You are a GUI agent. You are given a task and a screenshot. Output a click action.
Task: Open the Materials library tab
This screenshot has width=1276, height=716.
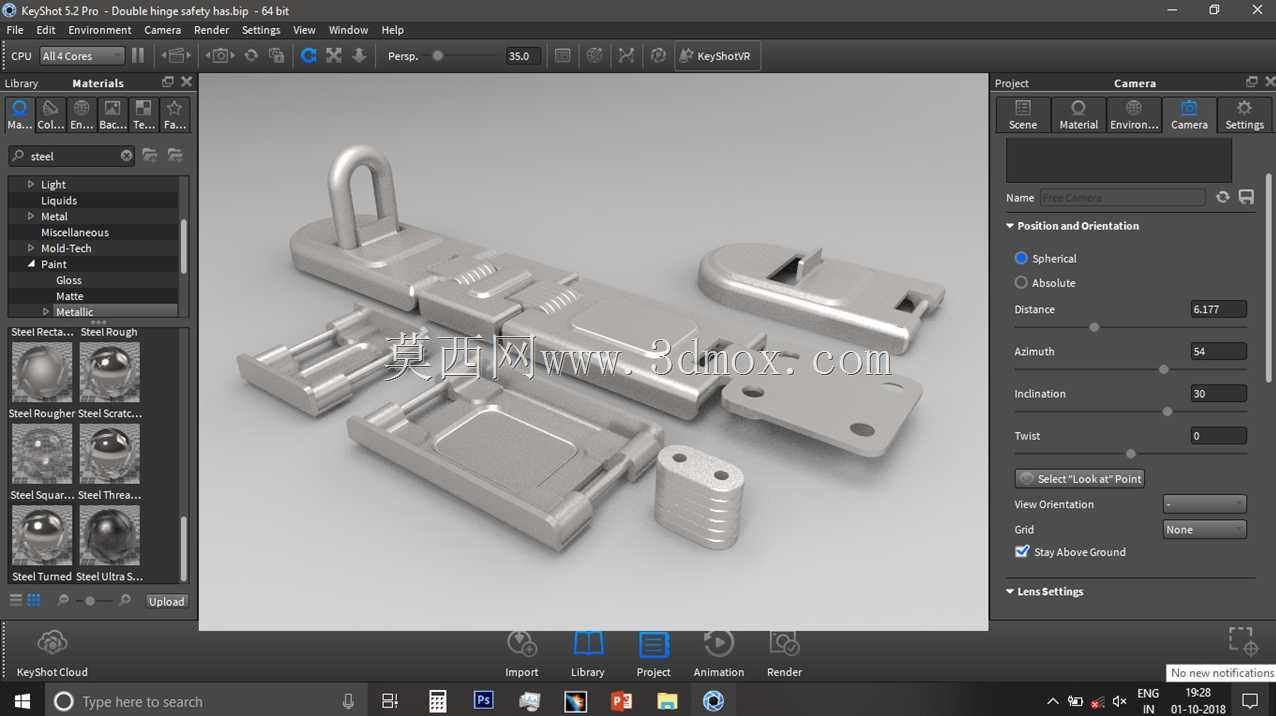[19, 114]
